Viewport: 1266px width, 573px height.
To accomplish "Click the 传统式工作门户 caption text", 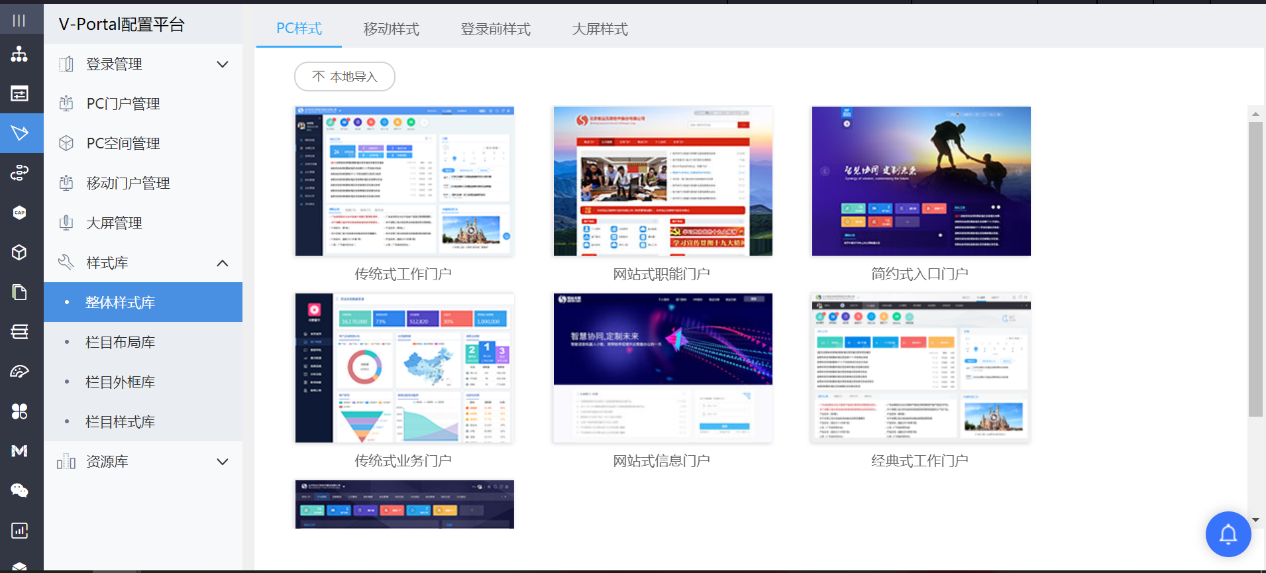I will pos(403,274).
